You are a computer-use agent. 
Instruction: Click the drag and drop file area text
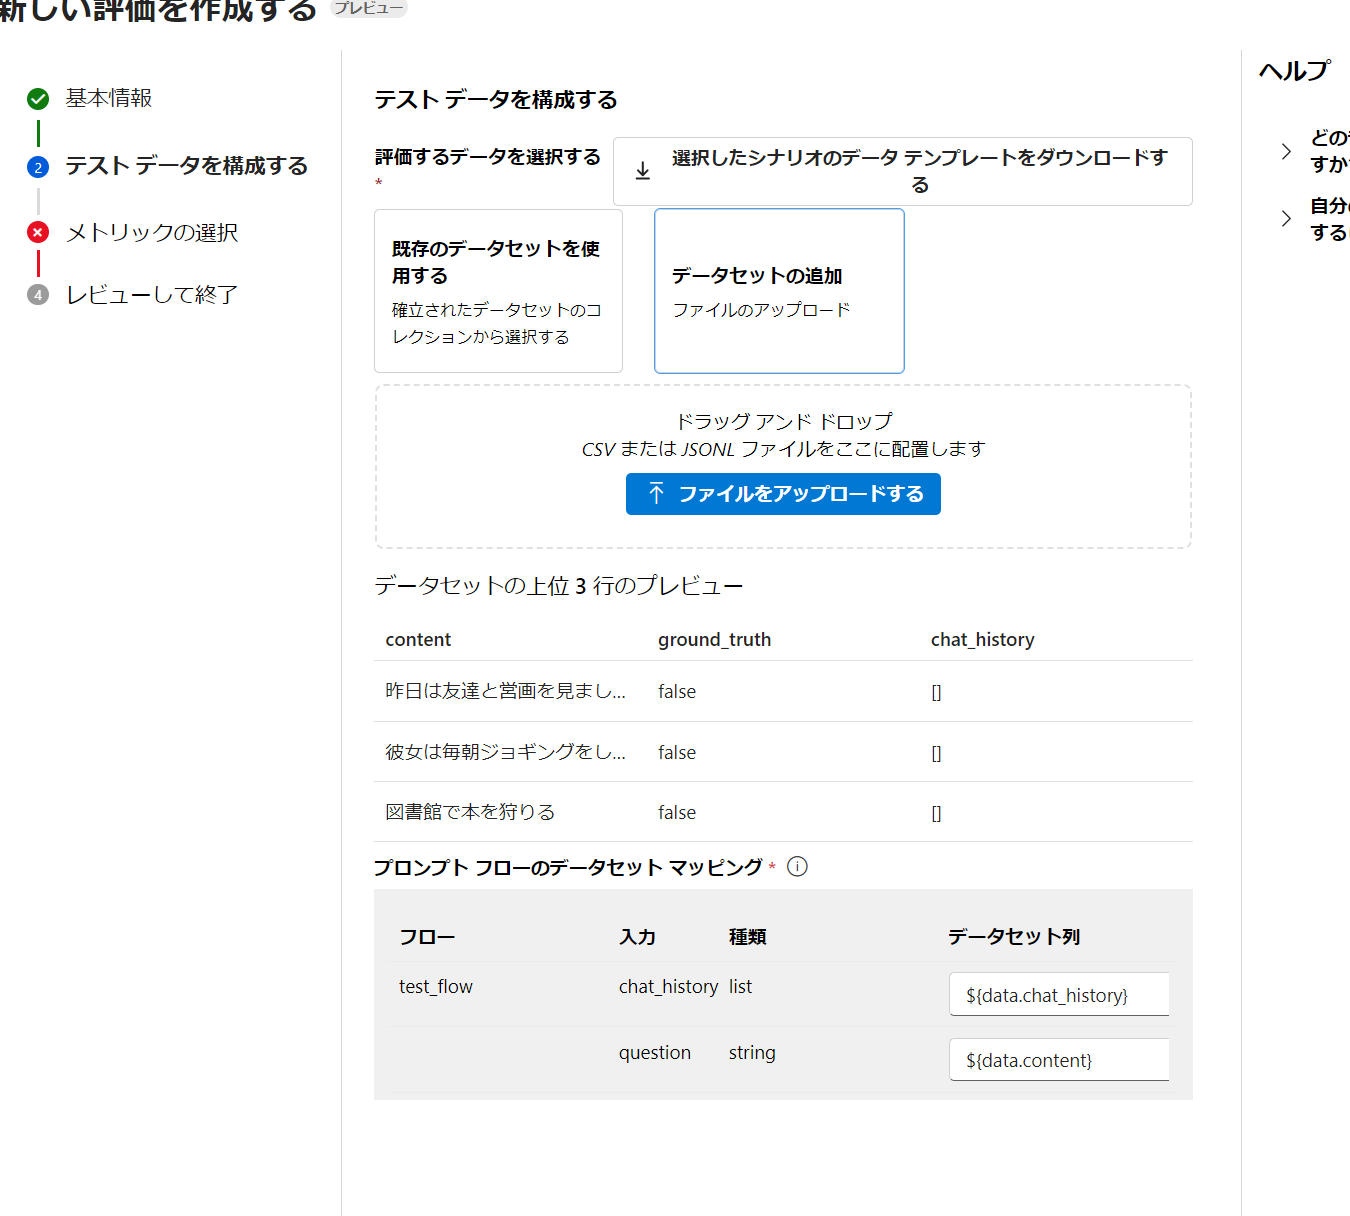click(x=783, y=435)
